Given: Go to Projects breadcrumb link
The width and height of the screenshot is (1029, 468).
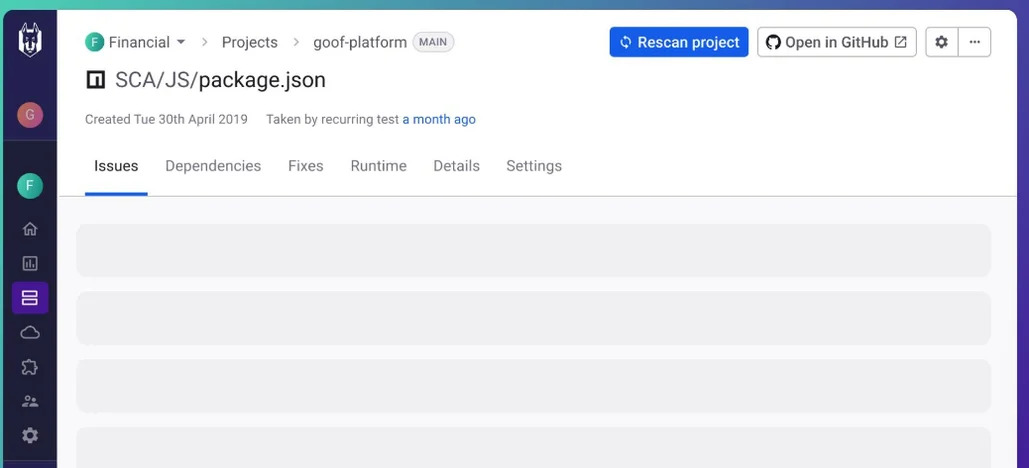Looking at the screenshot, I should click(x=249, y=42).
